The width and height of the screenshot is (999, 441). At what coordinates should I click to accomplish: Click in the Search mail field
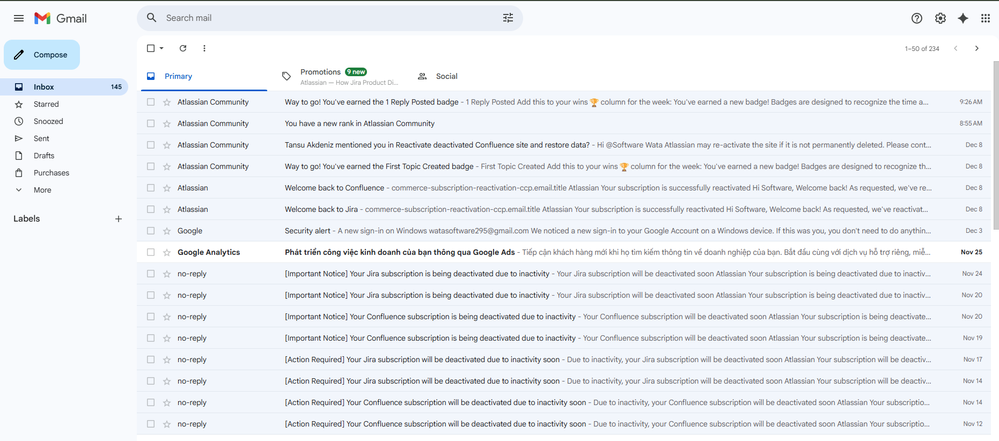(x=328, y=18)
